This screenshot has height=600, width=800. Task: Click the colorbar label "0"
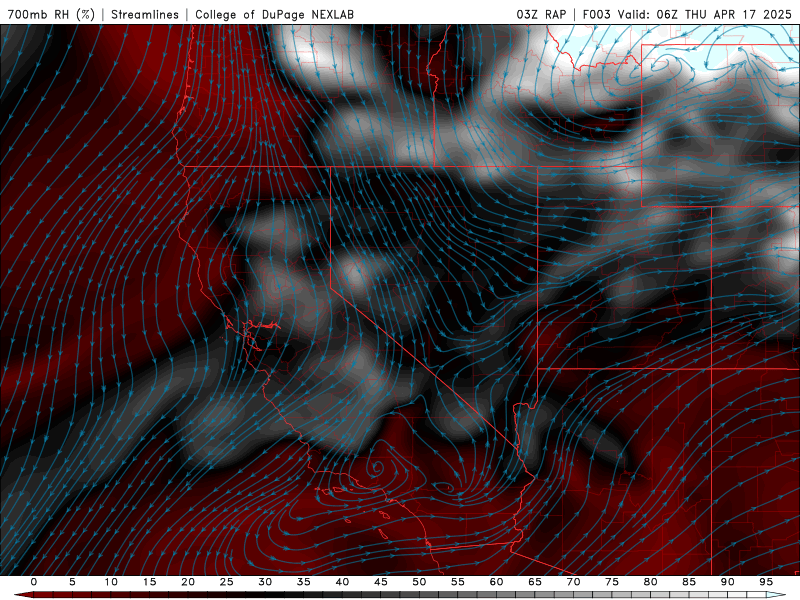pos(34,582)
